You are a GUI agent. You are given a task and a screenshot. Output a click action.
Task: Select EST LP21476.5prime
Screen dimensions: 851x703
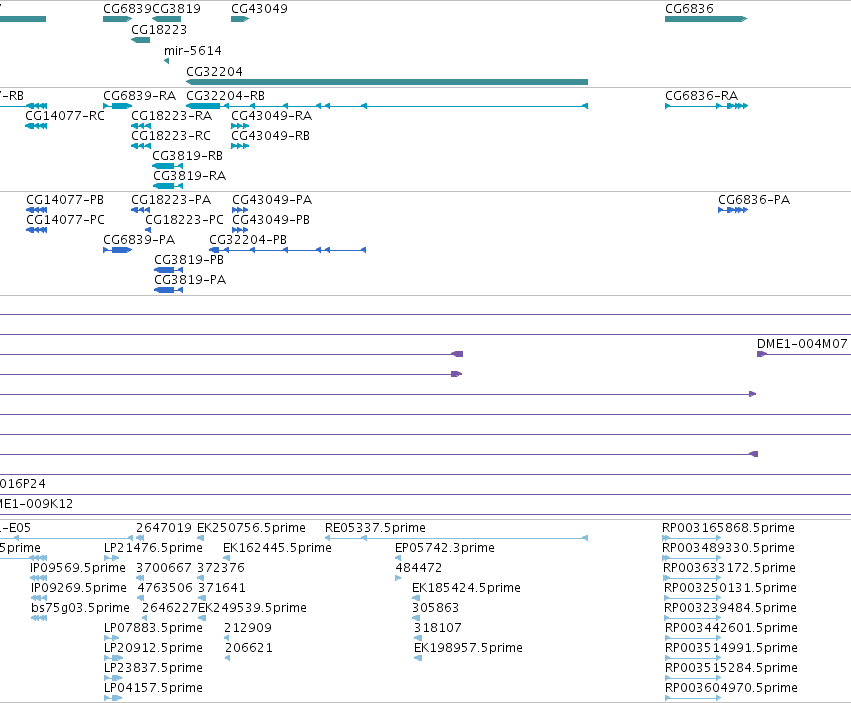(154, 548)
